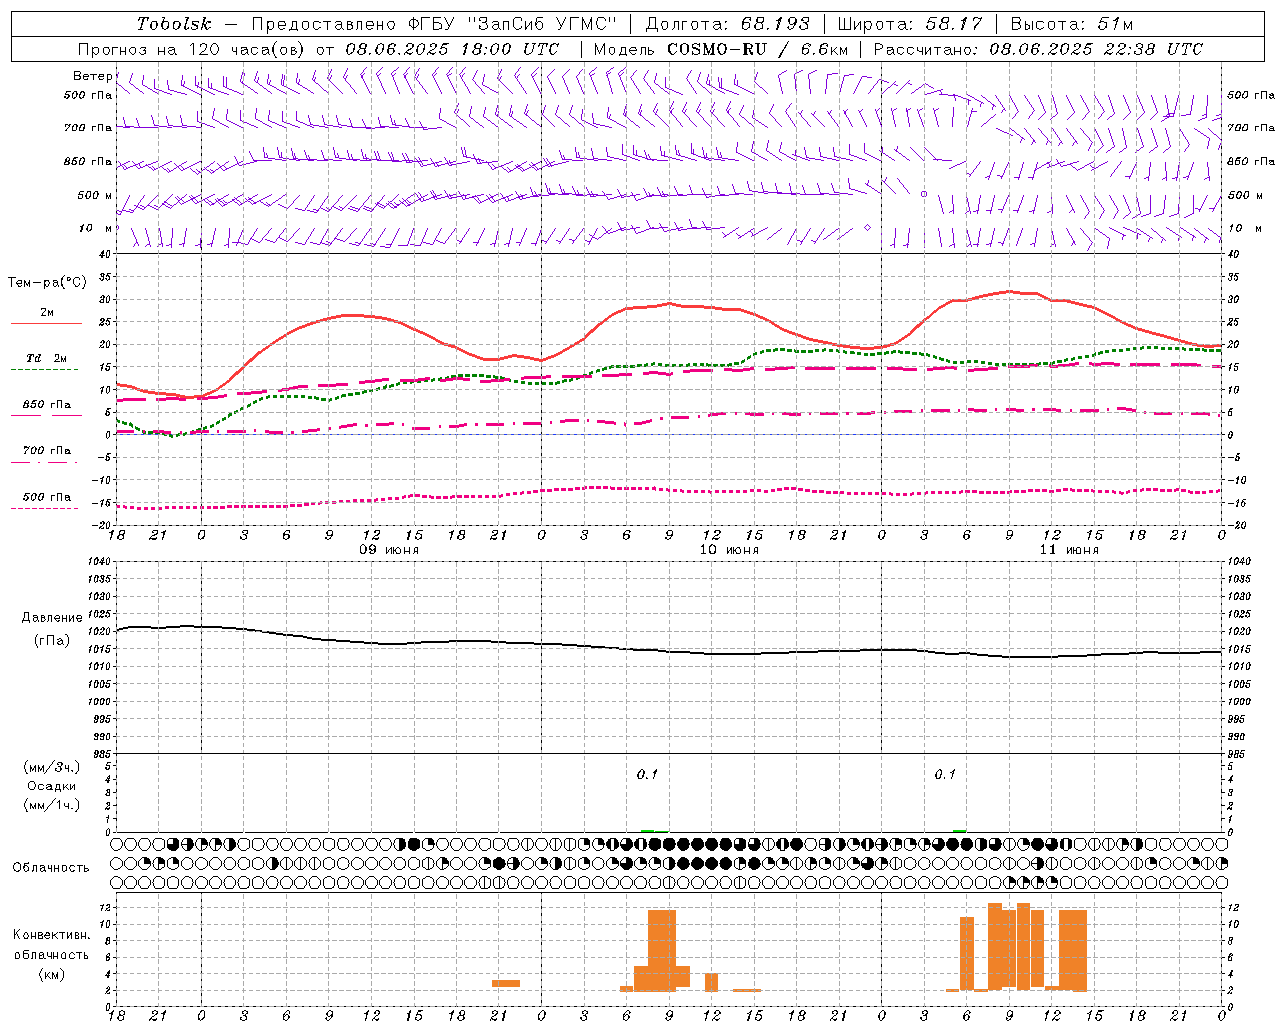Click the Давление pressure panel label
The width and height of the screenshot is (1280, 1024).
52,618
